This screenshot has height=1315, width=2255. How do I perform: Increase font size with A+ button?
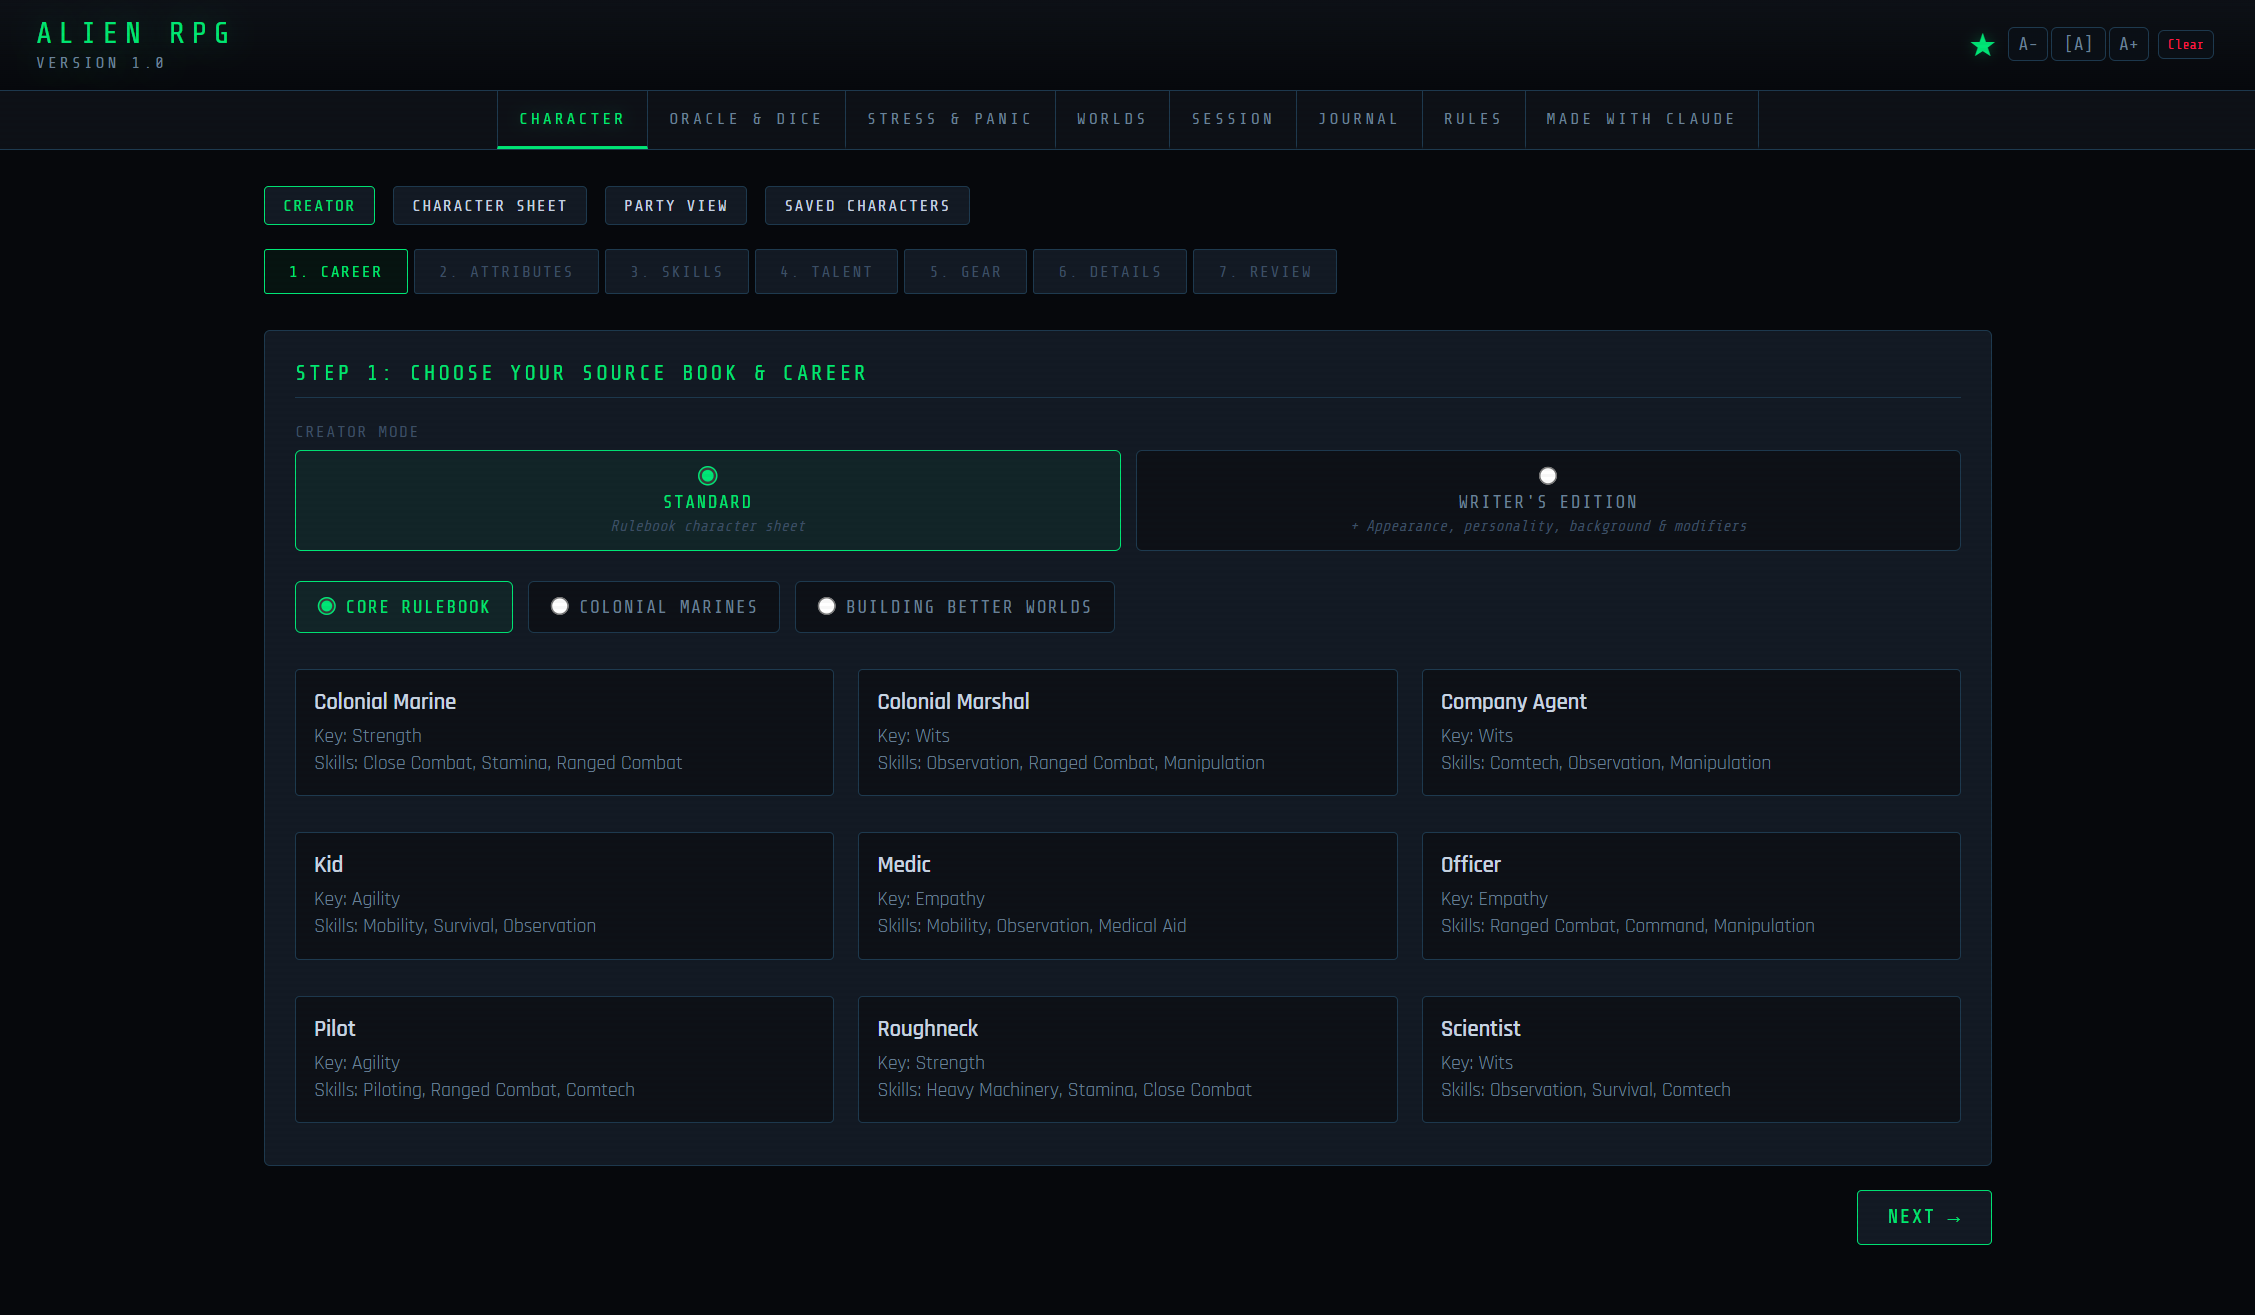(x=2128, y=45)
